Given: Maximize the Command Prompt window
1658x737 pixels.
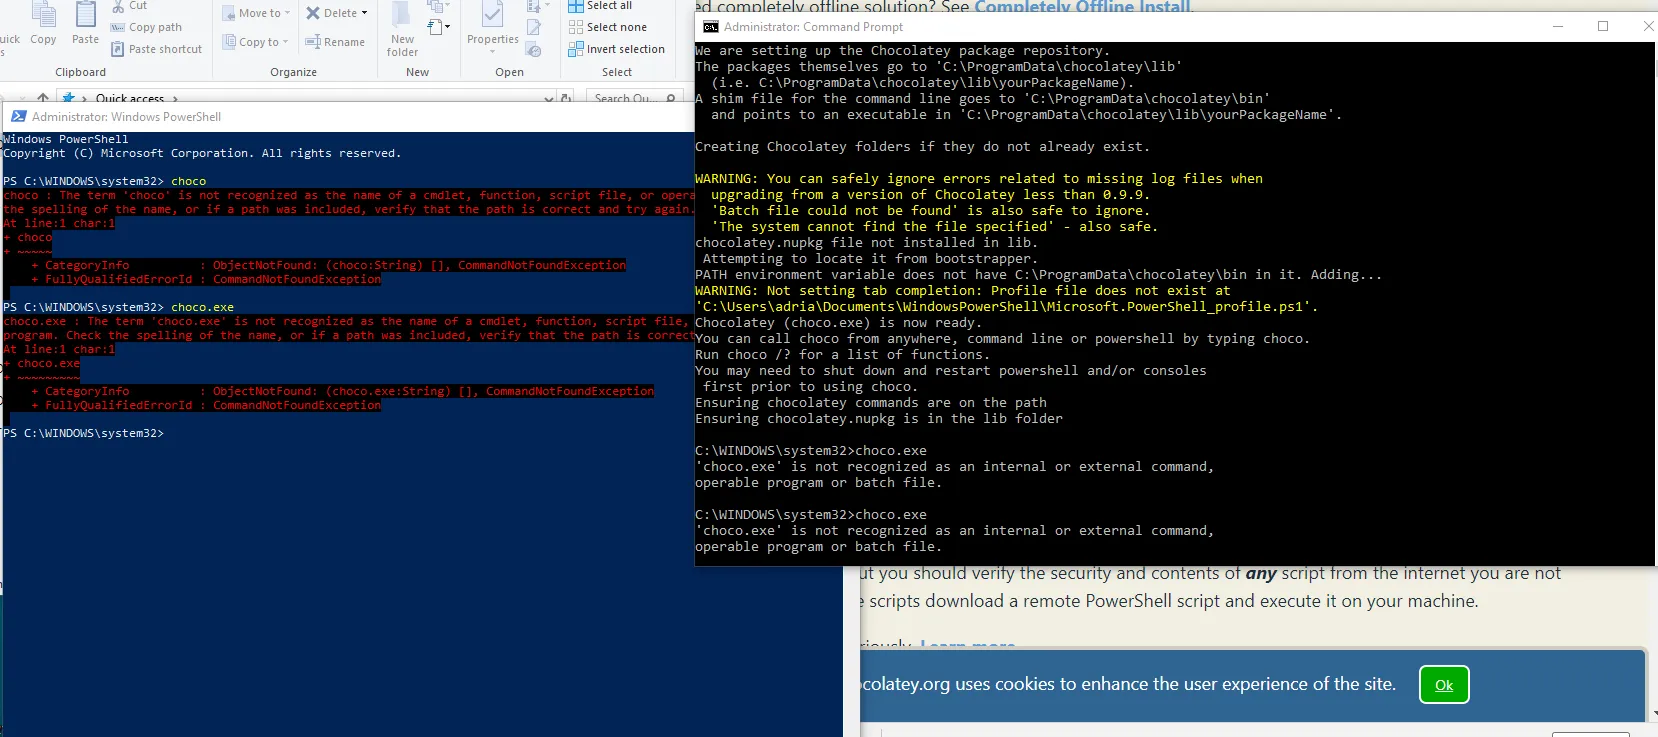Looking at the screenshot, I should click(1603, 27).
